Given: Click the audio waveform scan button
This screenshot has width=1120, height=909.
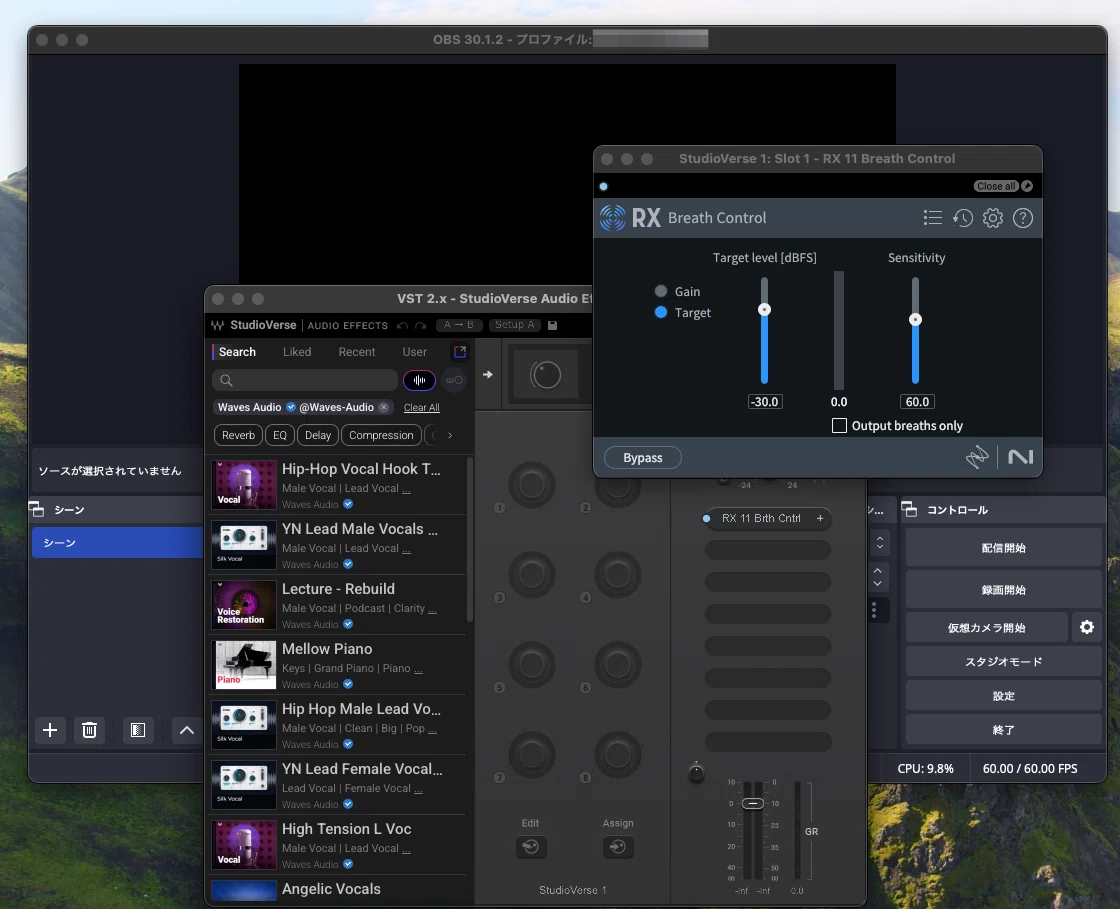Looking at the screenshot, I should pyautogui.click(x=419, y=381).
